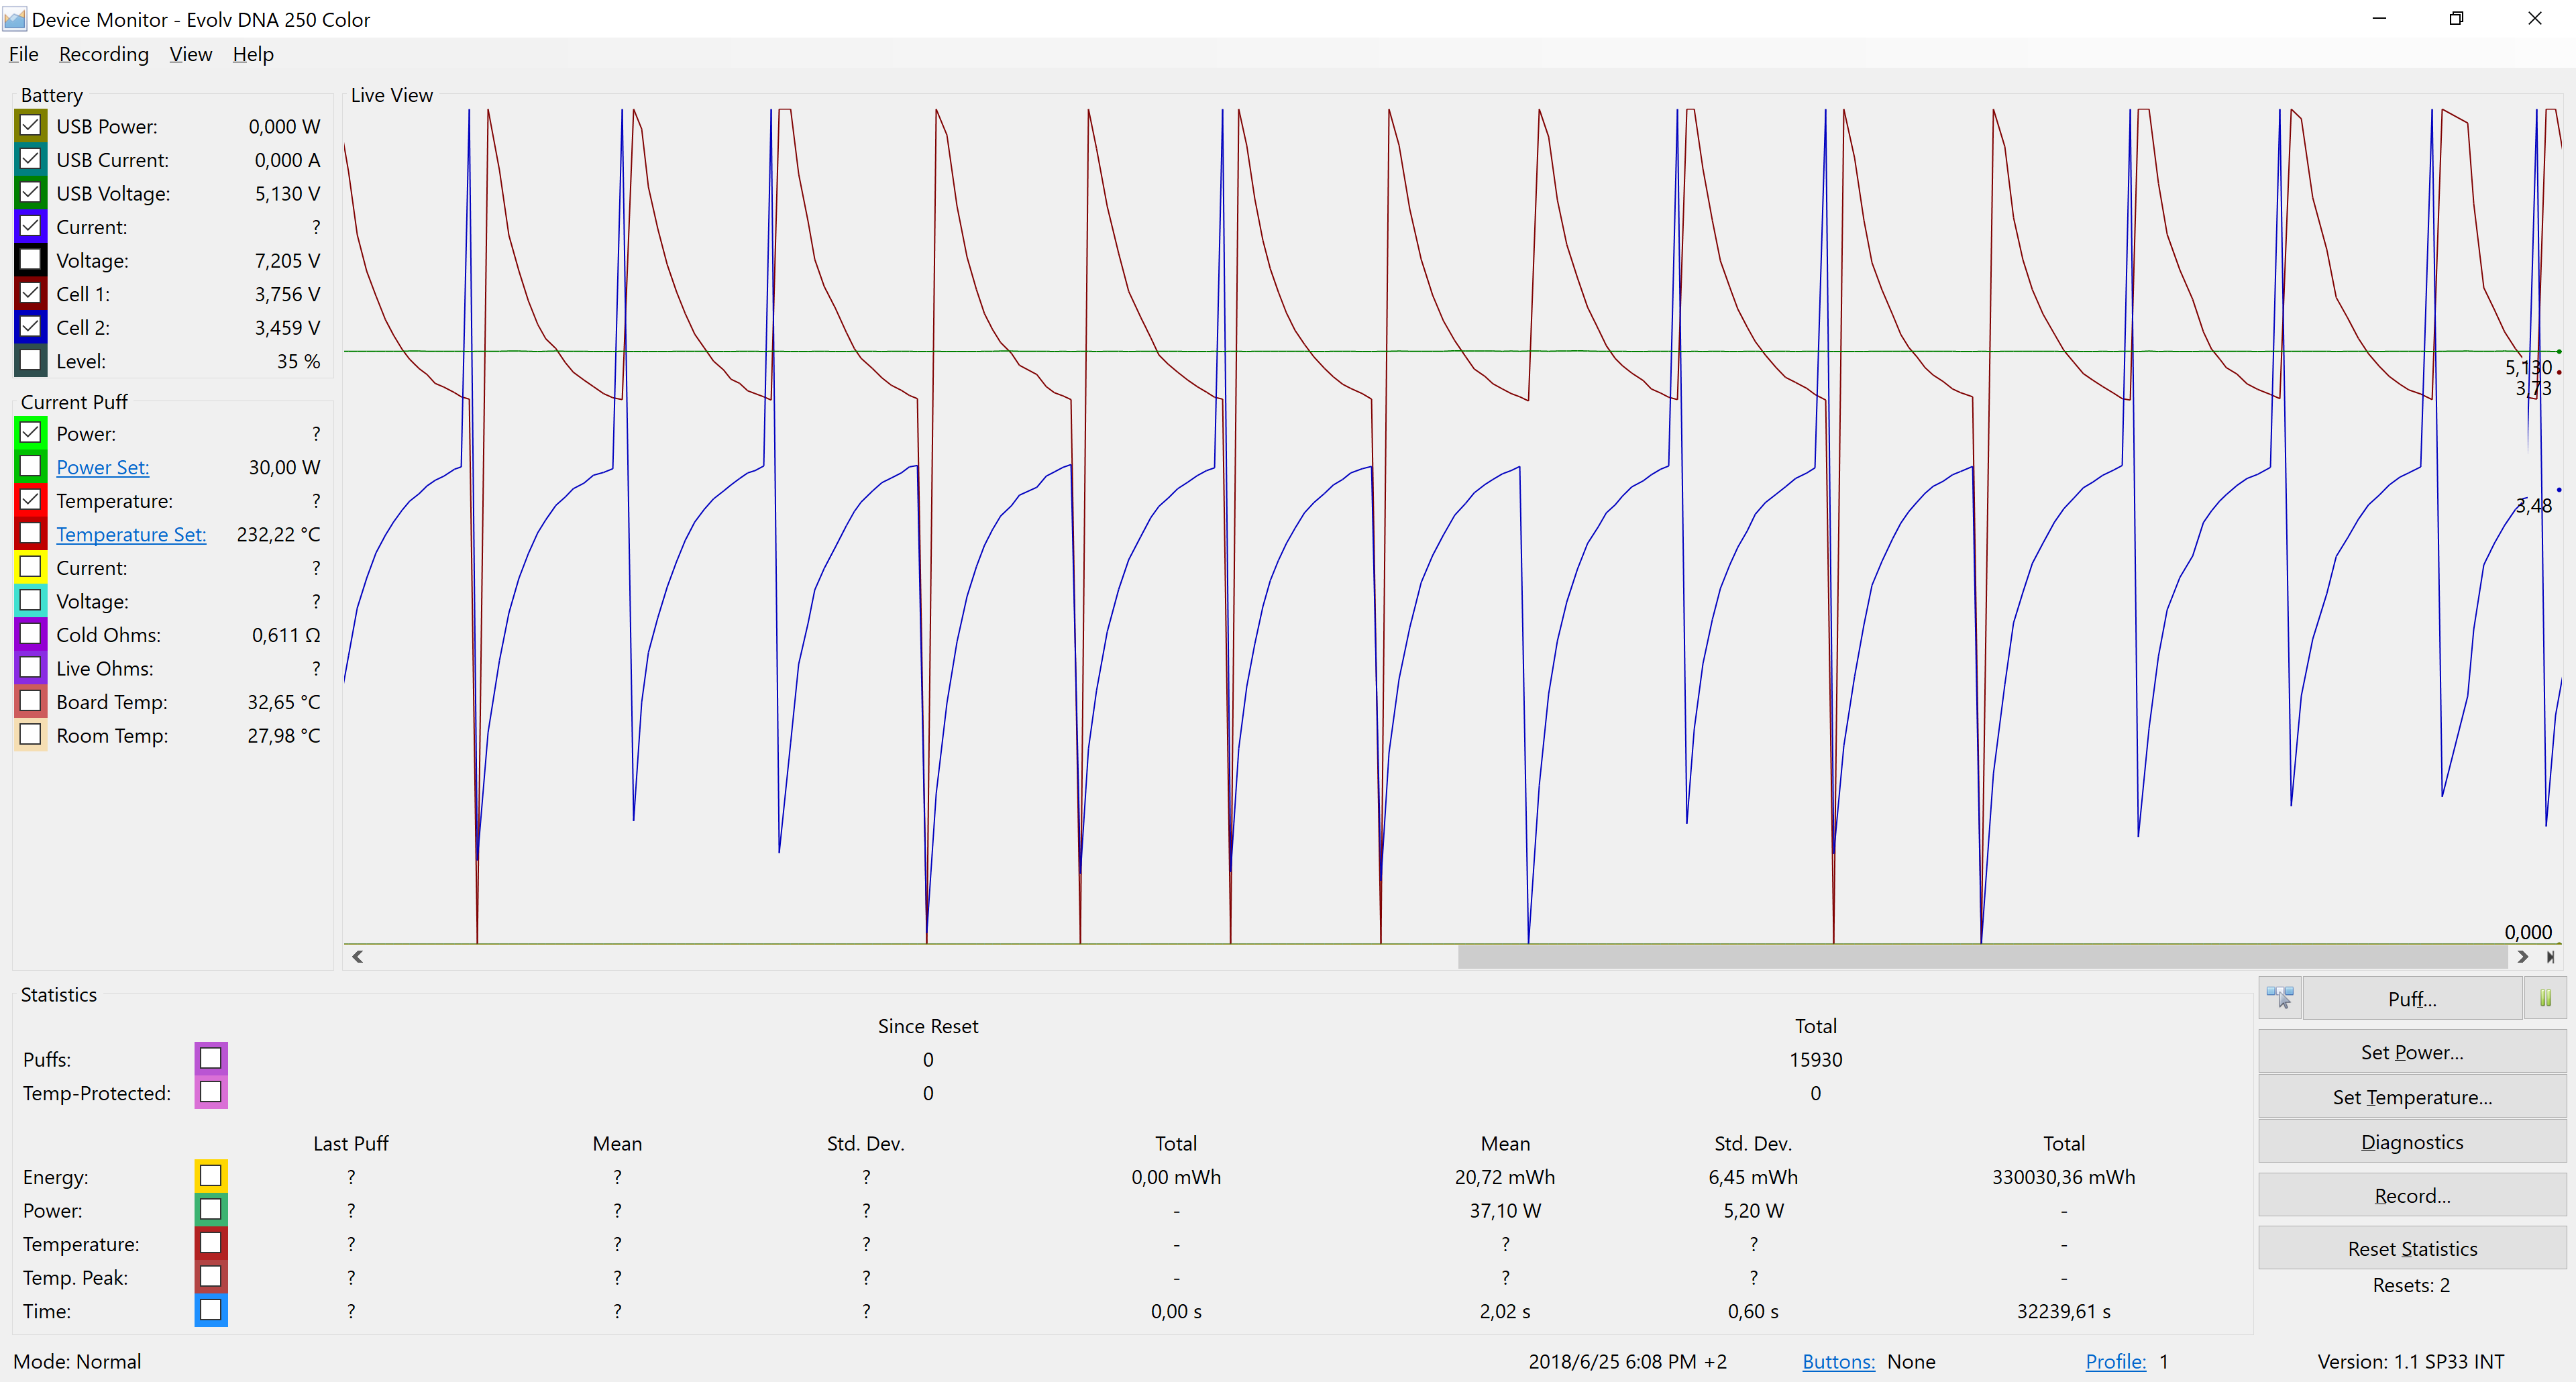Click the Set Temperature... button

coord(2411,1097)
